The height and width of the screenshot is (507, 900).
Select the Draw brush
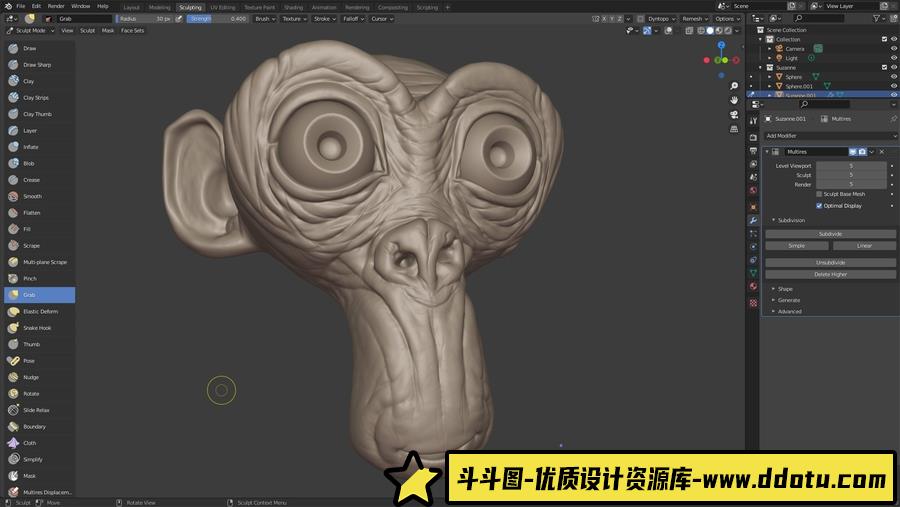pyautogui.click(x=39, y=49)
